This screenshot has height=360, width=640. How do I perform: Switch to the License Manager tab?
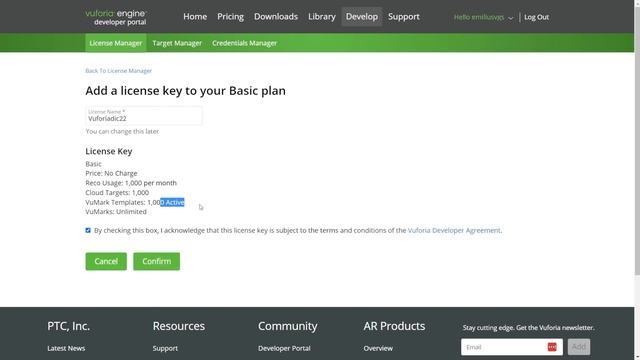tap(116, 43)
